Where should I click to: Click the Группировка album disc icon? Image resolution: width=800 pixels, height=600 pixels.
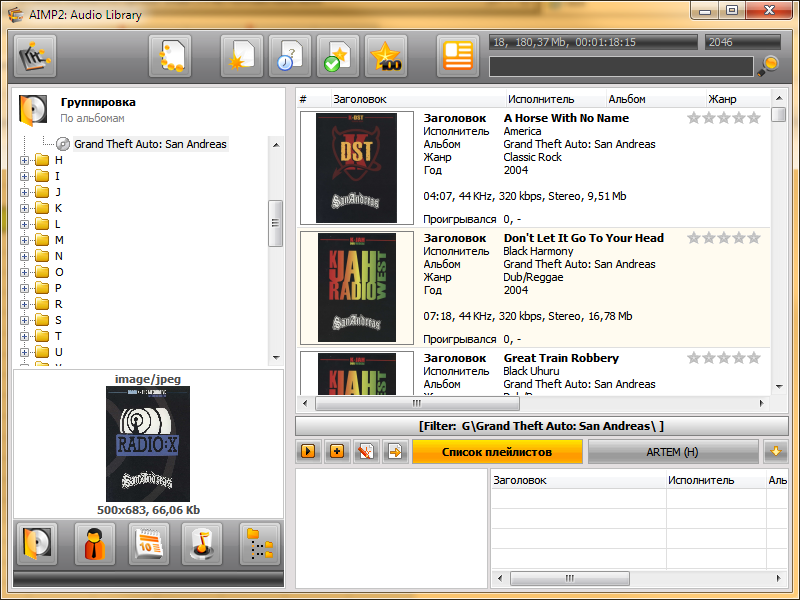[x=33, y=109]
